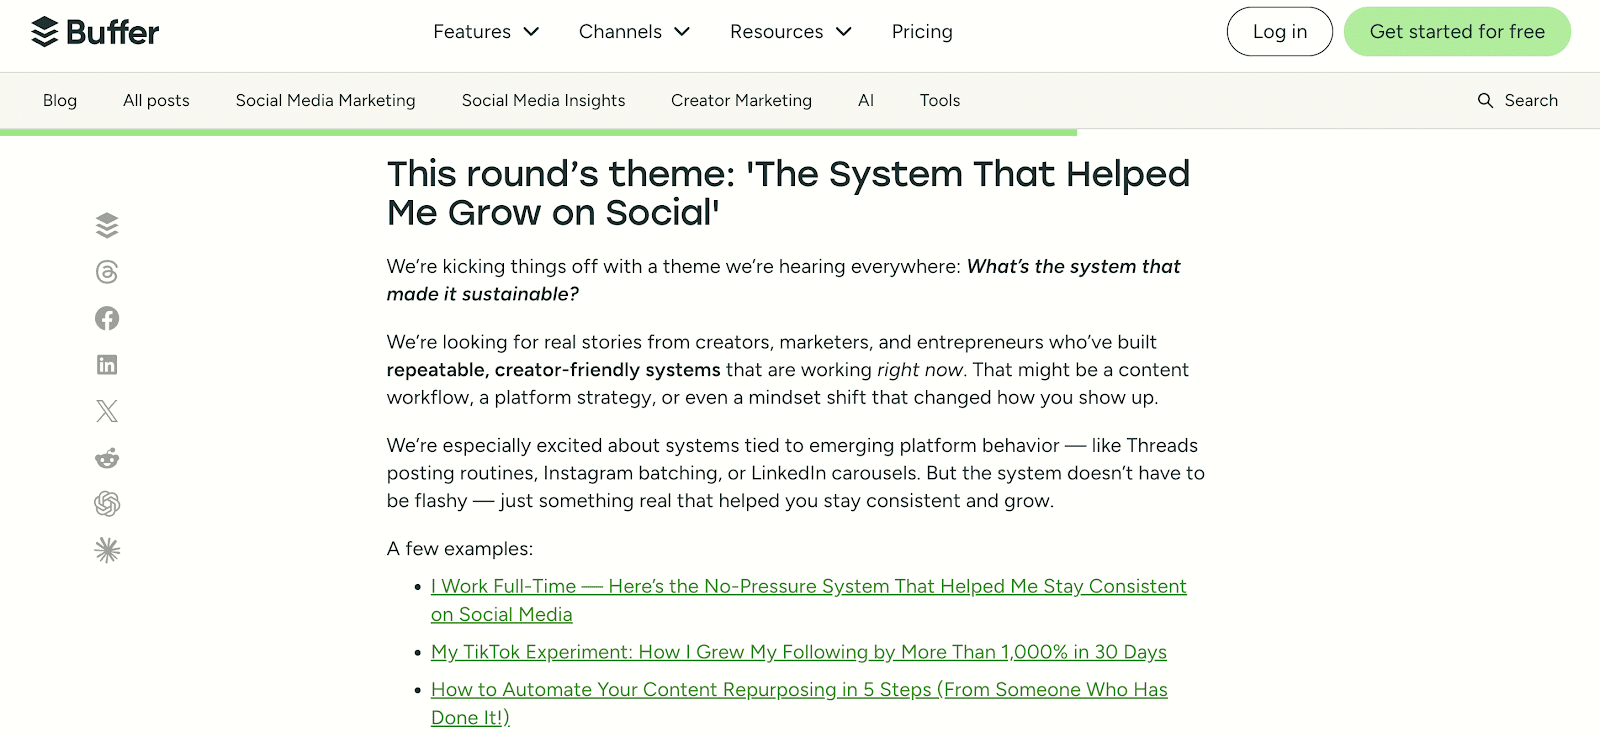The width and height of the screenshot is (1600, 737).
Task: Expand the Resources dropdown menu
Action: tap(790, 32)
